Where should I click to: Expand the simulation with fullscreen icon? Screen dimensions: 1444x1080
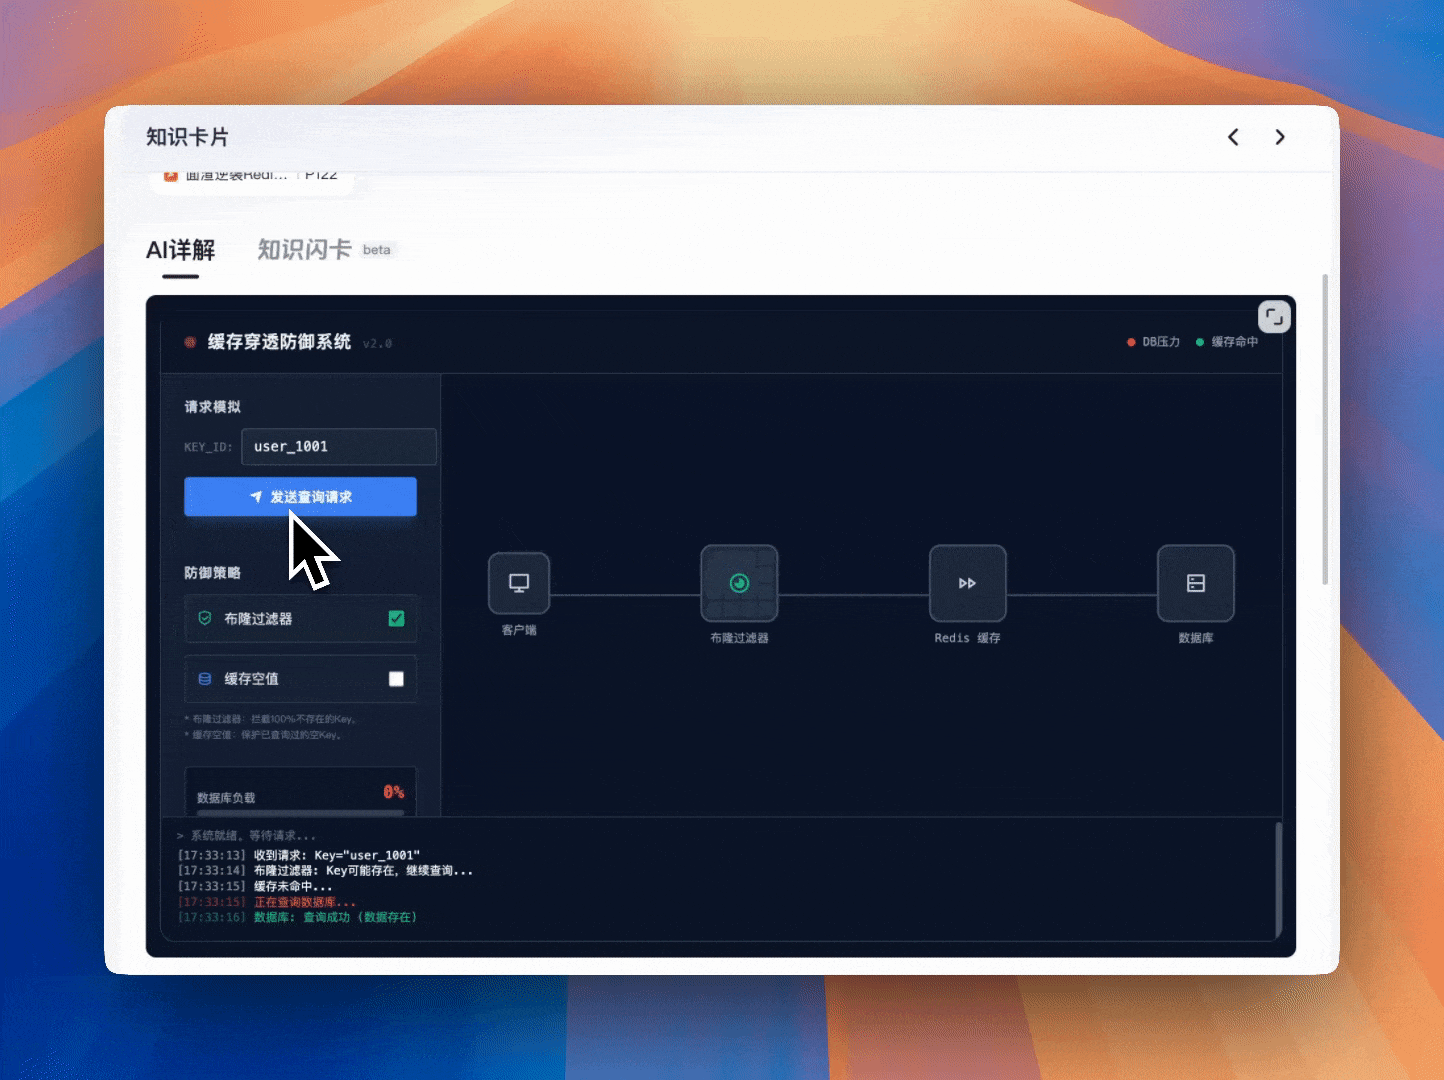coord(1273,317)
